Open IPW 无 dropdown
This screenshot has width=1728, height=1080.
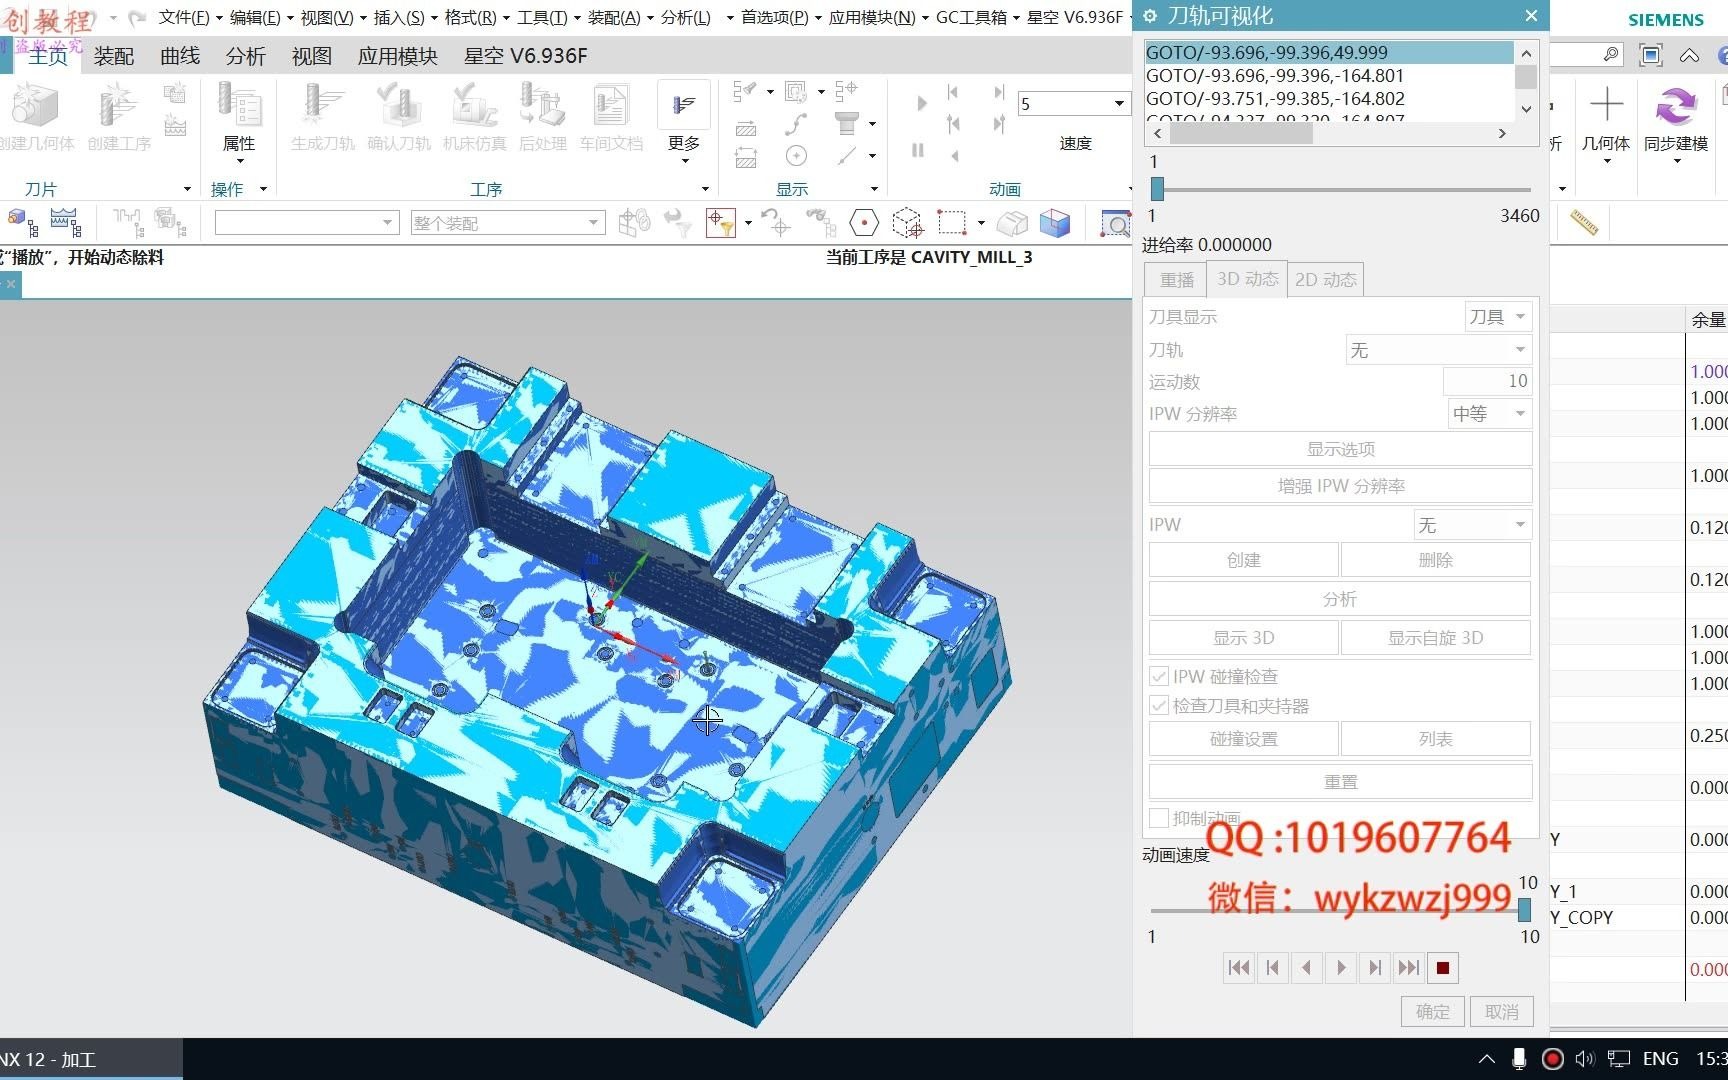[x=1472, y=525]
